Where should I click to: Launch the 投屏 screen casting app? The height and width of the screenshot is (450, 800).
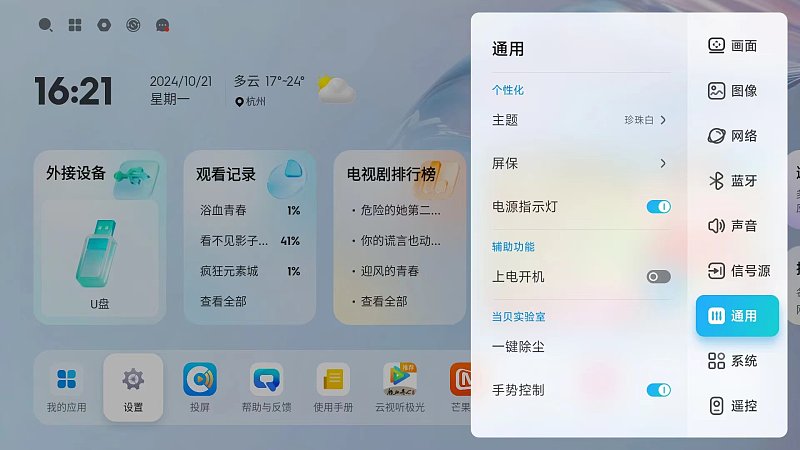199,379
